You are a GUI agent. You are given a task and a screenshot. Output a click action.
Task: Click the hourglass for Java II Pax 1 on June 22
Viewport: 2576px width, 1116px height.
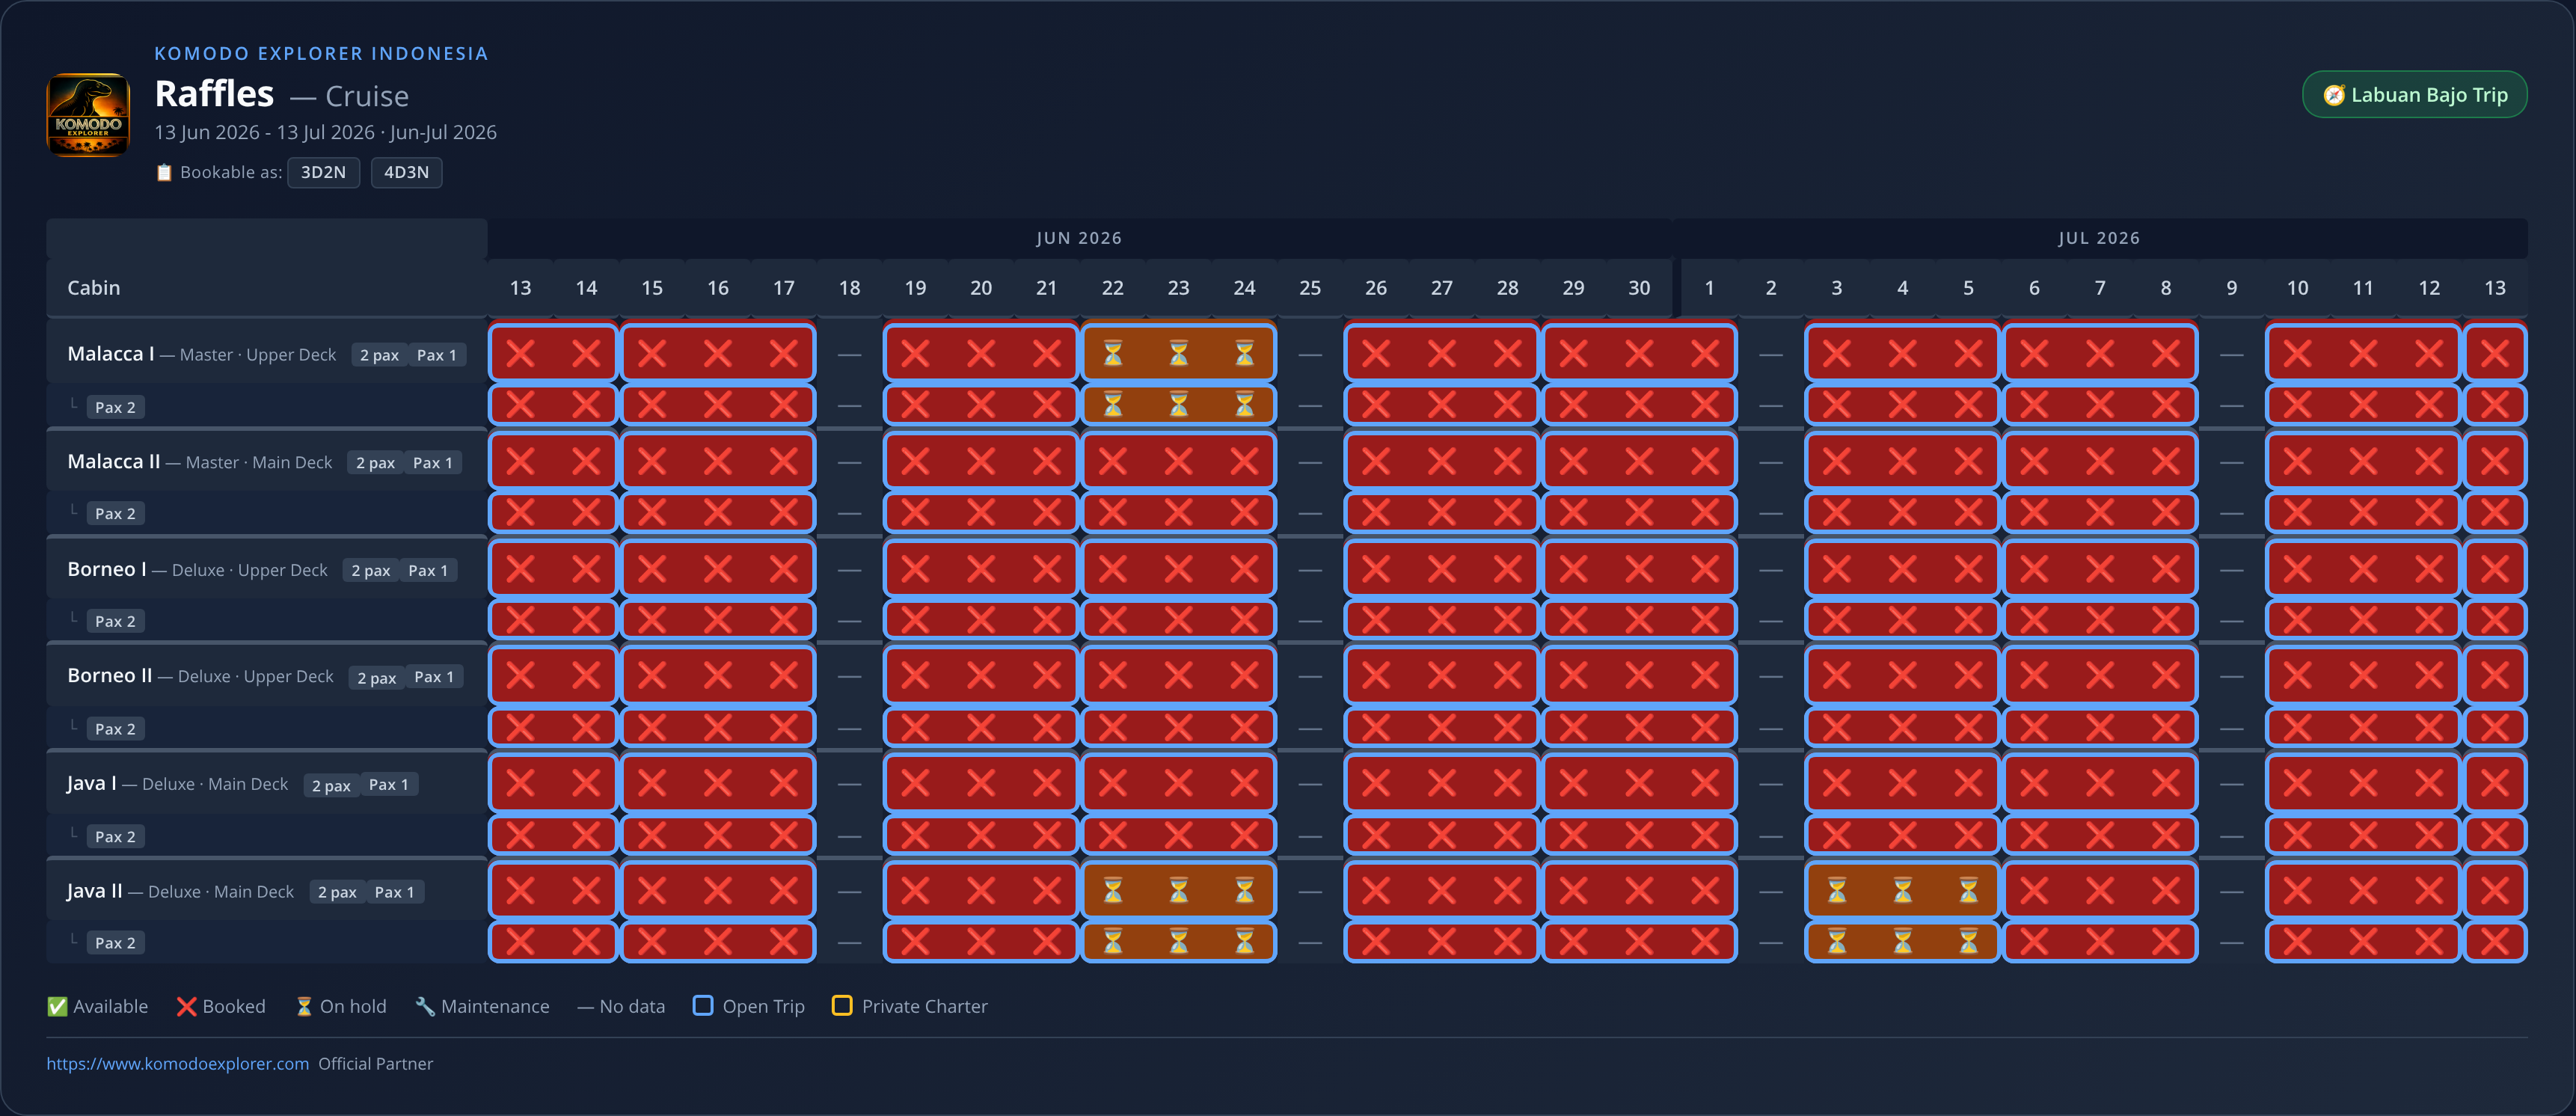(x=1112, y=890)
